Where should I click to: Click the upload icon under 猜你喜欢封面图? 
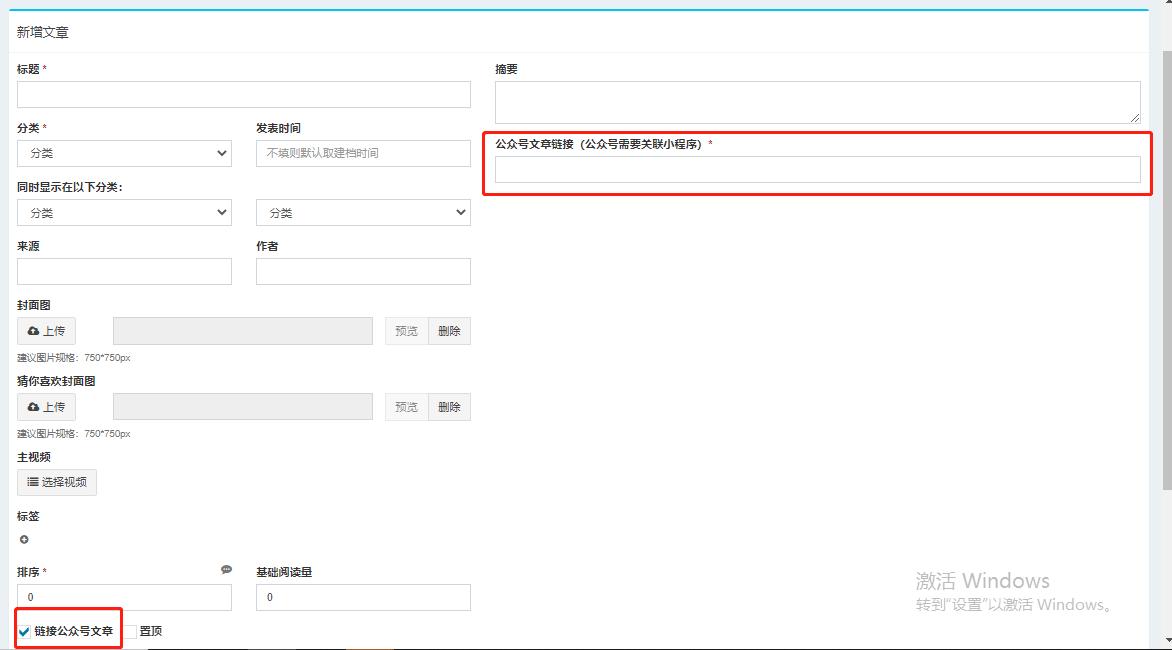pos(34,407)
